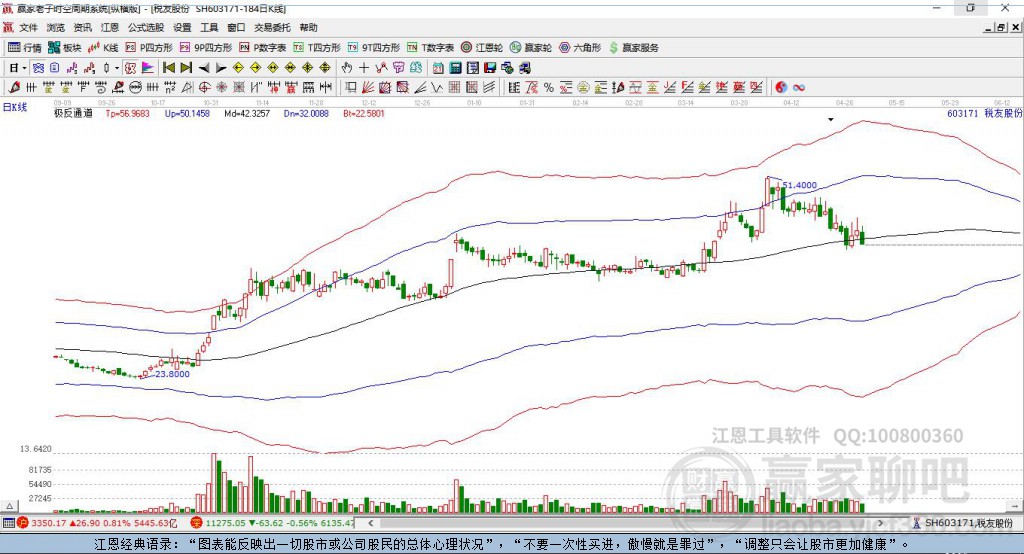Open the 浏览 menu

56,27
